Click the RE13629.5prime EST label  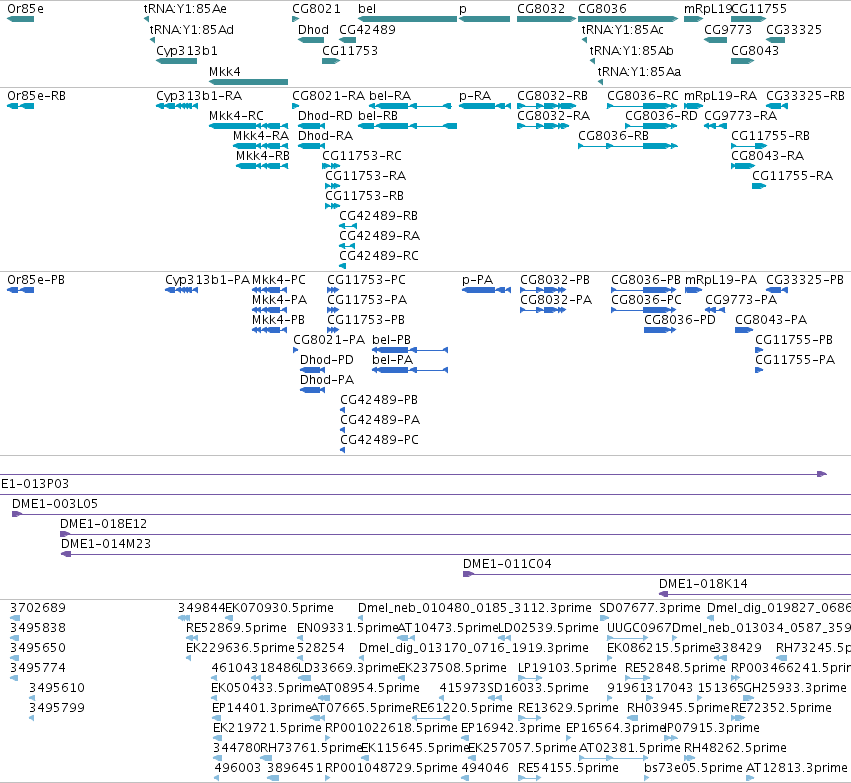[568, 708]
